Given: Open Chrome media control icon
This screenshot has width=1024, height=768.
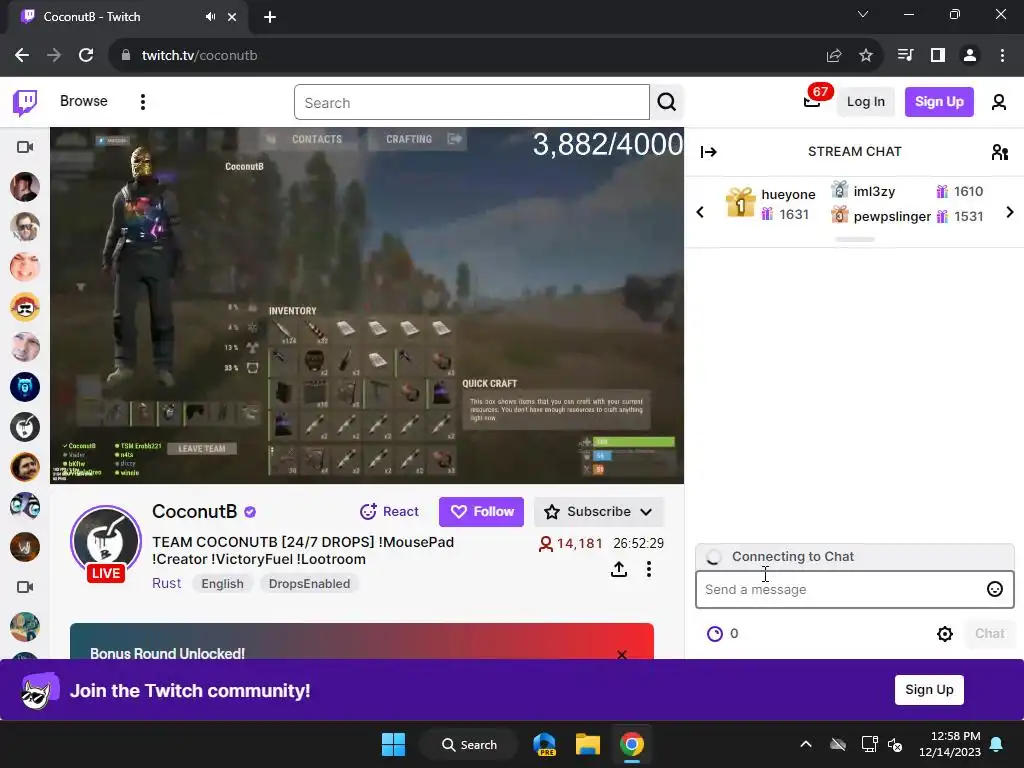Looking at the screenshot, I should [905, 56].
